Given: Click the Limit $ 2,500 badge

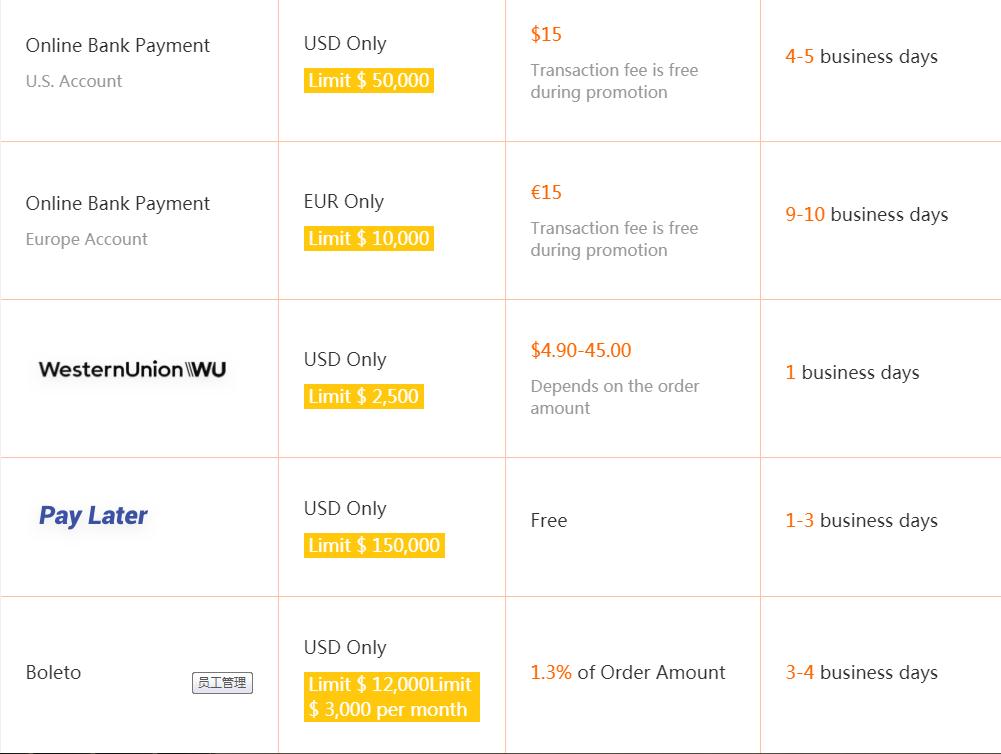Looking at the screenshot, I should (x=364, y=397).
